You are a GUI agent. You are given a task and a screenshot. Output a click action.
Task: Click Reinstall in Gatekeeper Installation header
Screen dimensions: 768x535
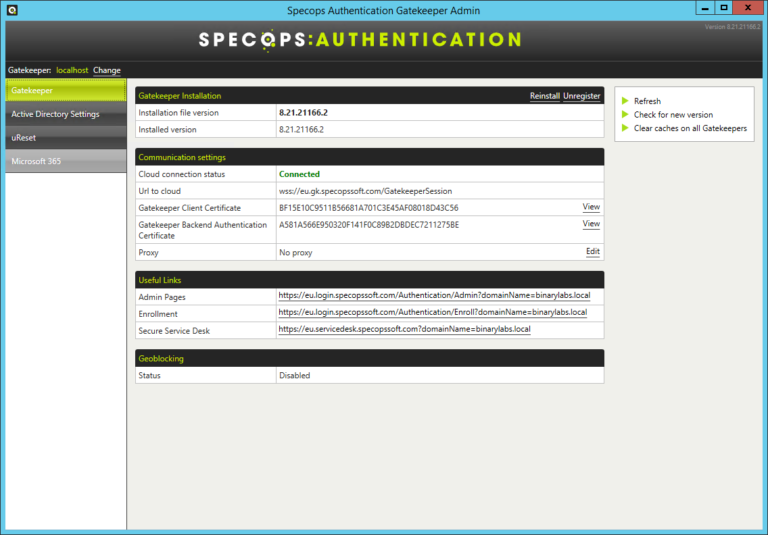click(545, 96)
